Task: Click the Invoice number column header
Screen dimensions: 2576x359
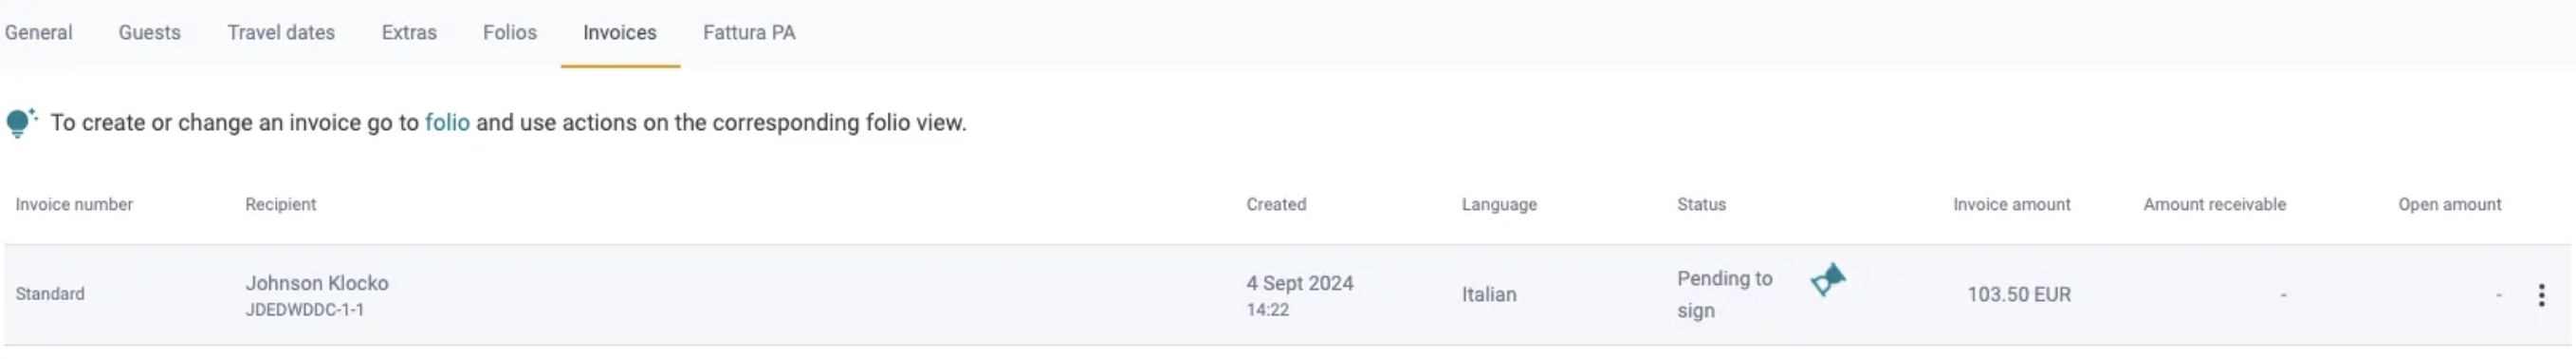Action: (74, 204)
